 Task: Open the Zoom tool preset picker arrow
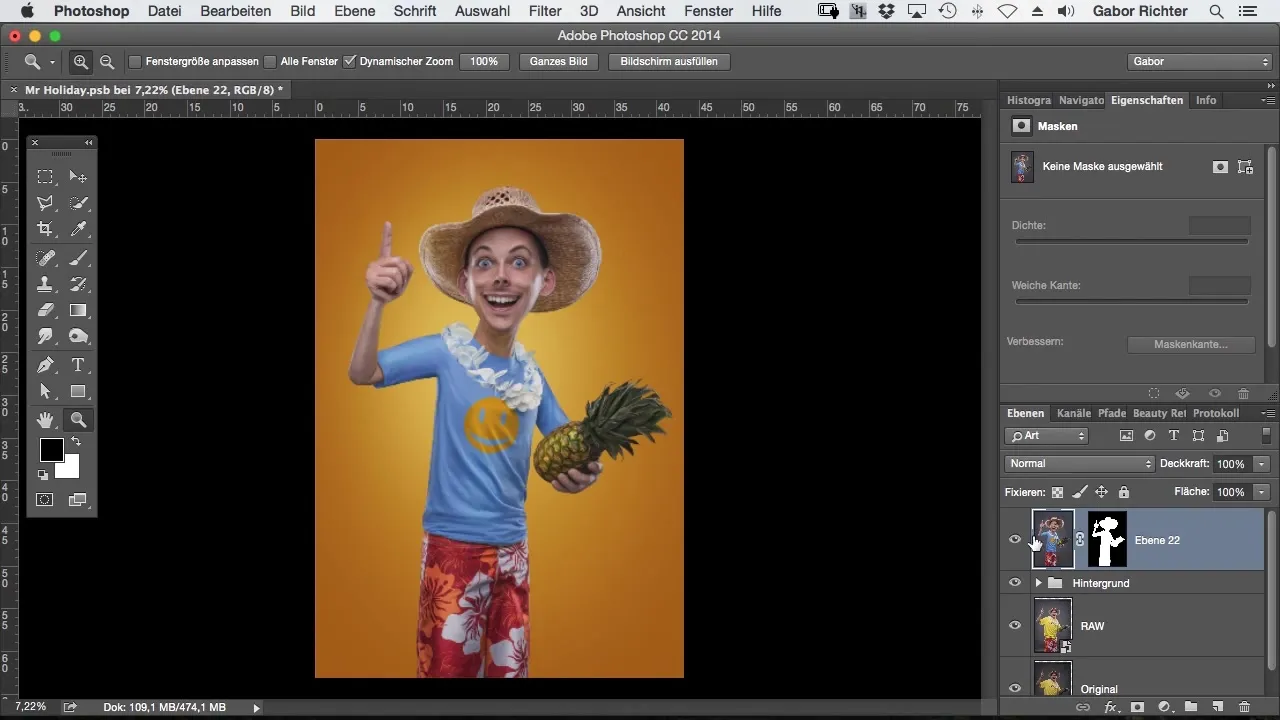pos(52,62)
